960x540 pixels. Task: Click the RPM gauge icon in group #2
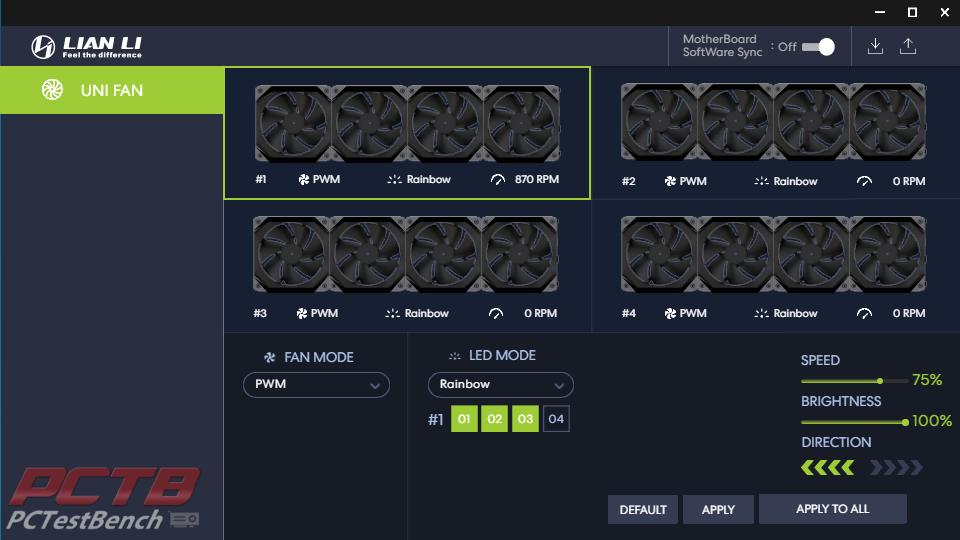(864, 181)
